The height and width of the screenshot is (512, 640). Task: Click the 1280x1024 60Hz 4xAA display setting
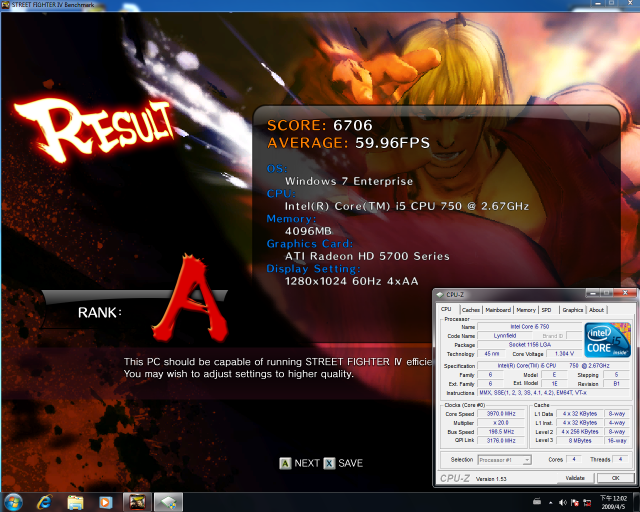[351, 281]
